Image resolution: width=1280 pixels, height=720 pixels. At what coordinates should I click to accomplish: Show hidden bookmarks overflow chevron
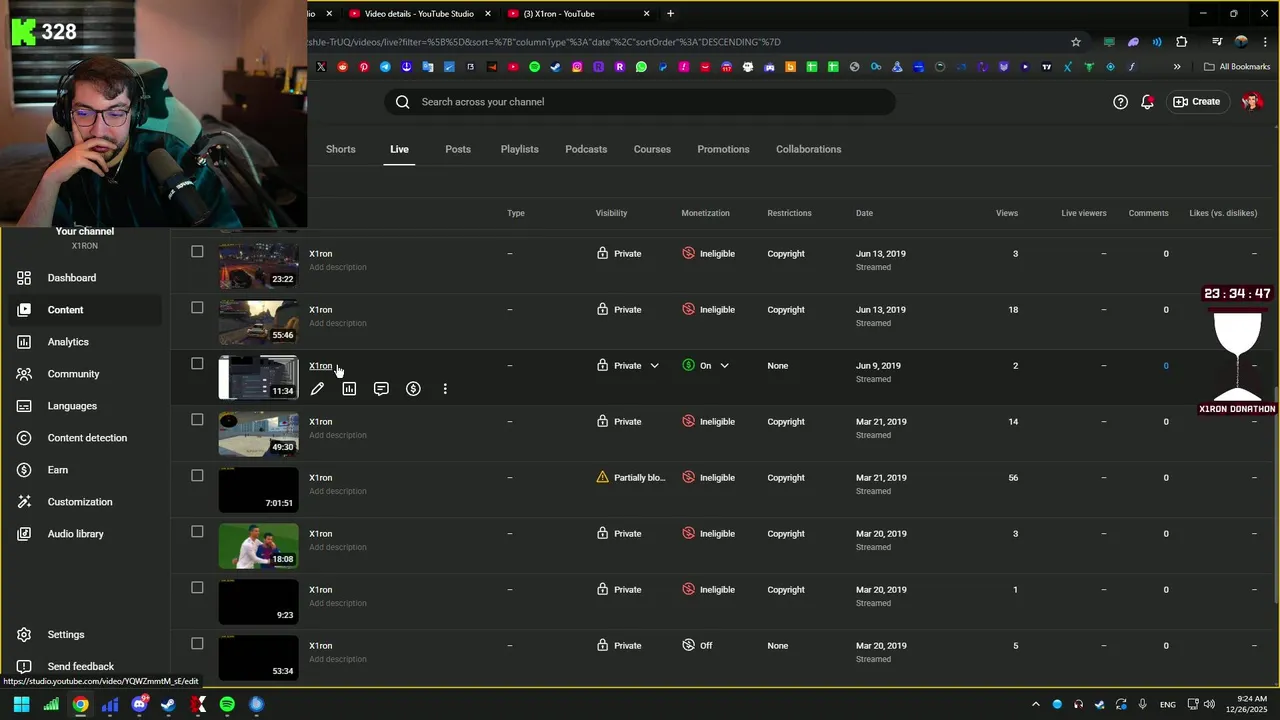click(1177, 67)
